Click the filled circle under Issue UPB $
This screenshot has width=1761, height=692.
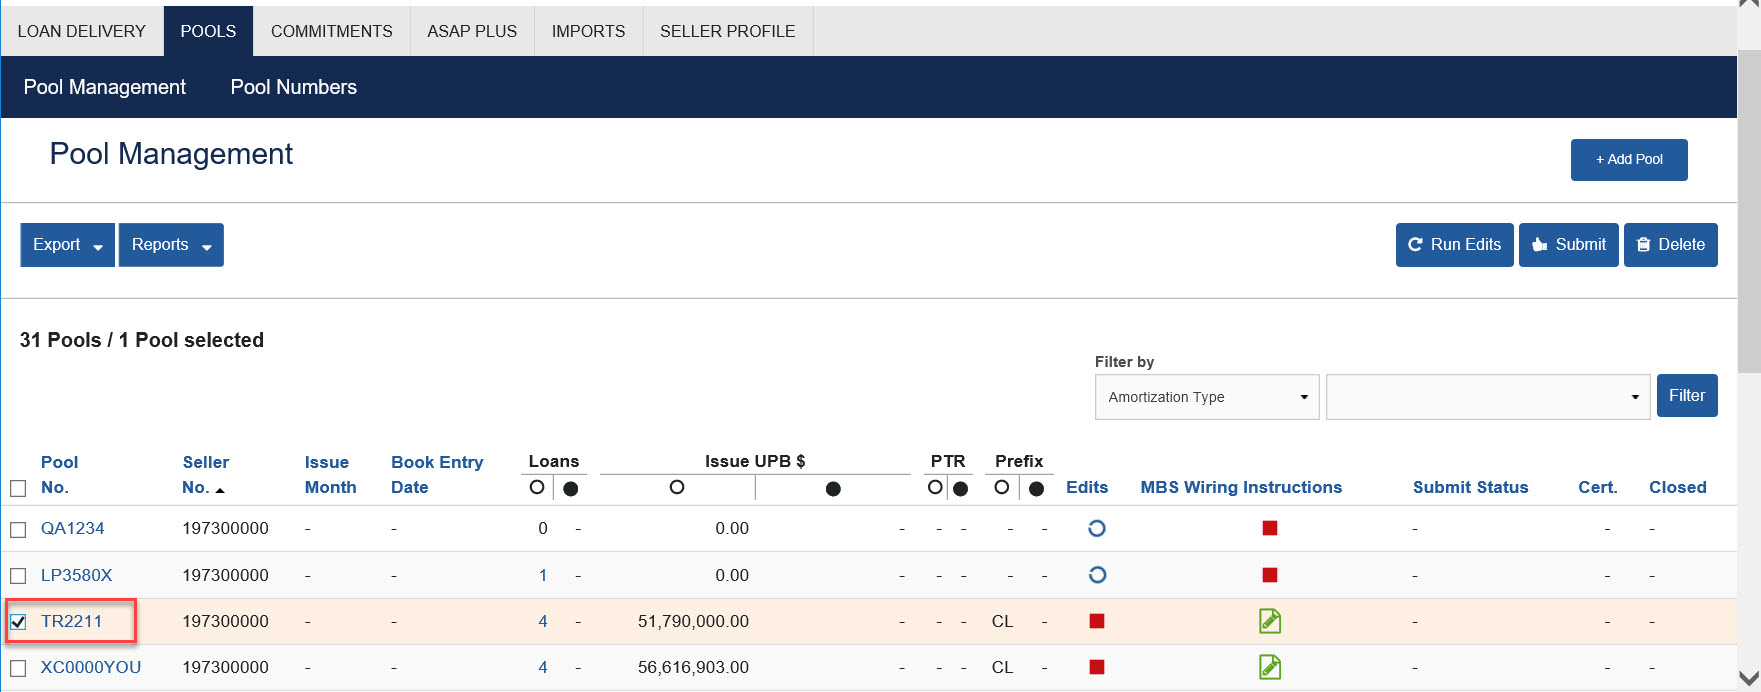(x=833, y=489)
